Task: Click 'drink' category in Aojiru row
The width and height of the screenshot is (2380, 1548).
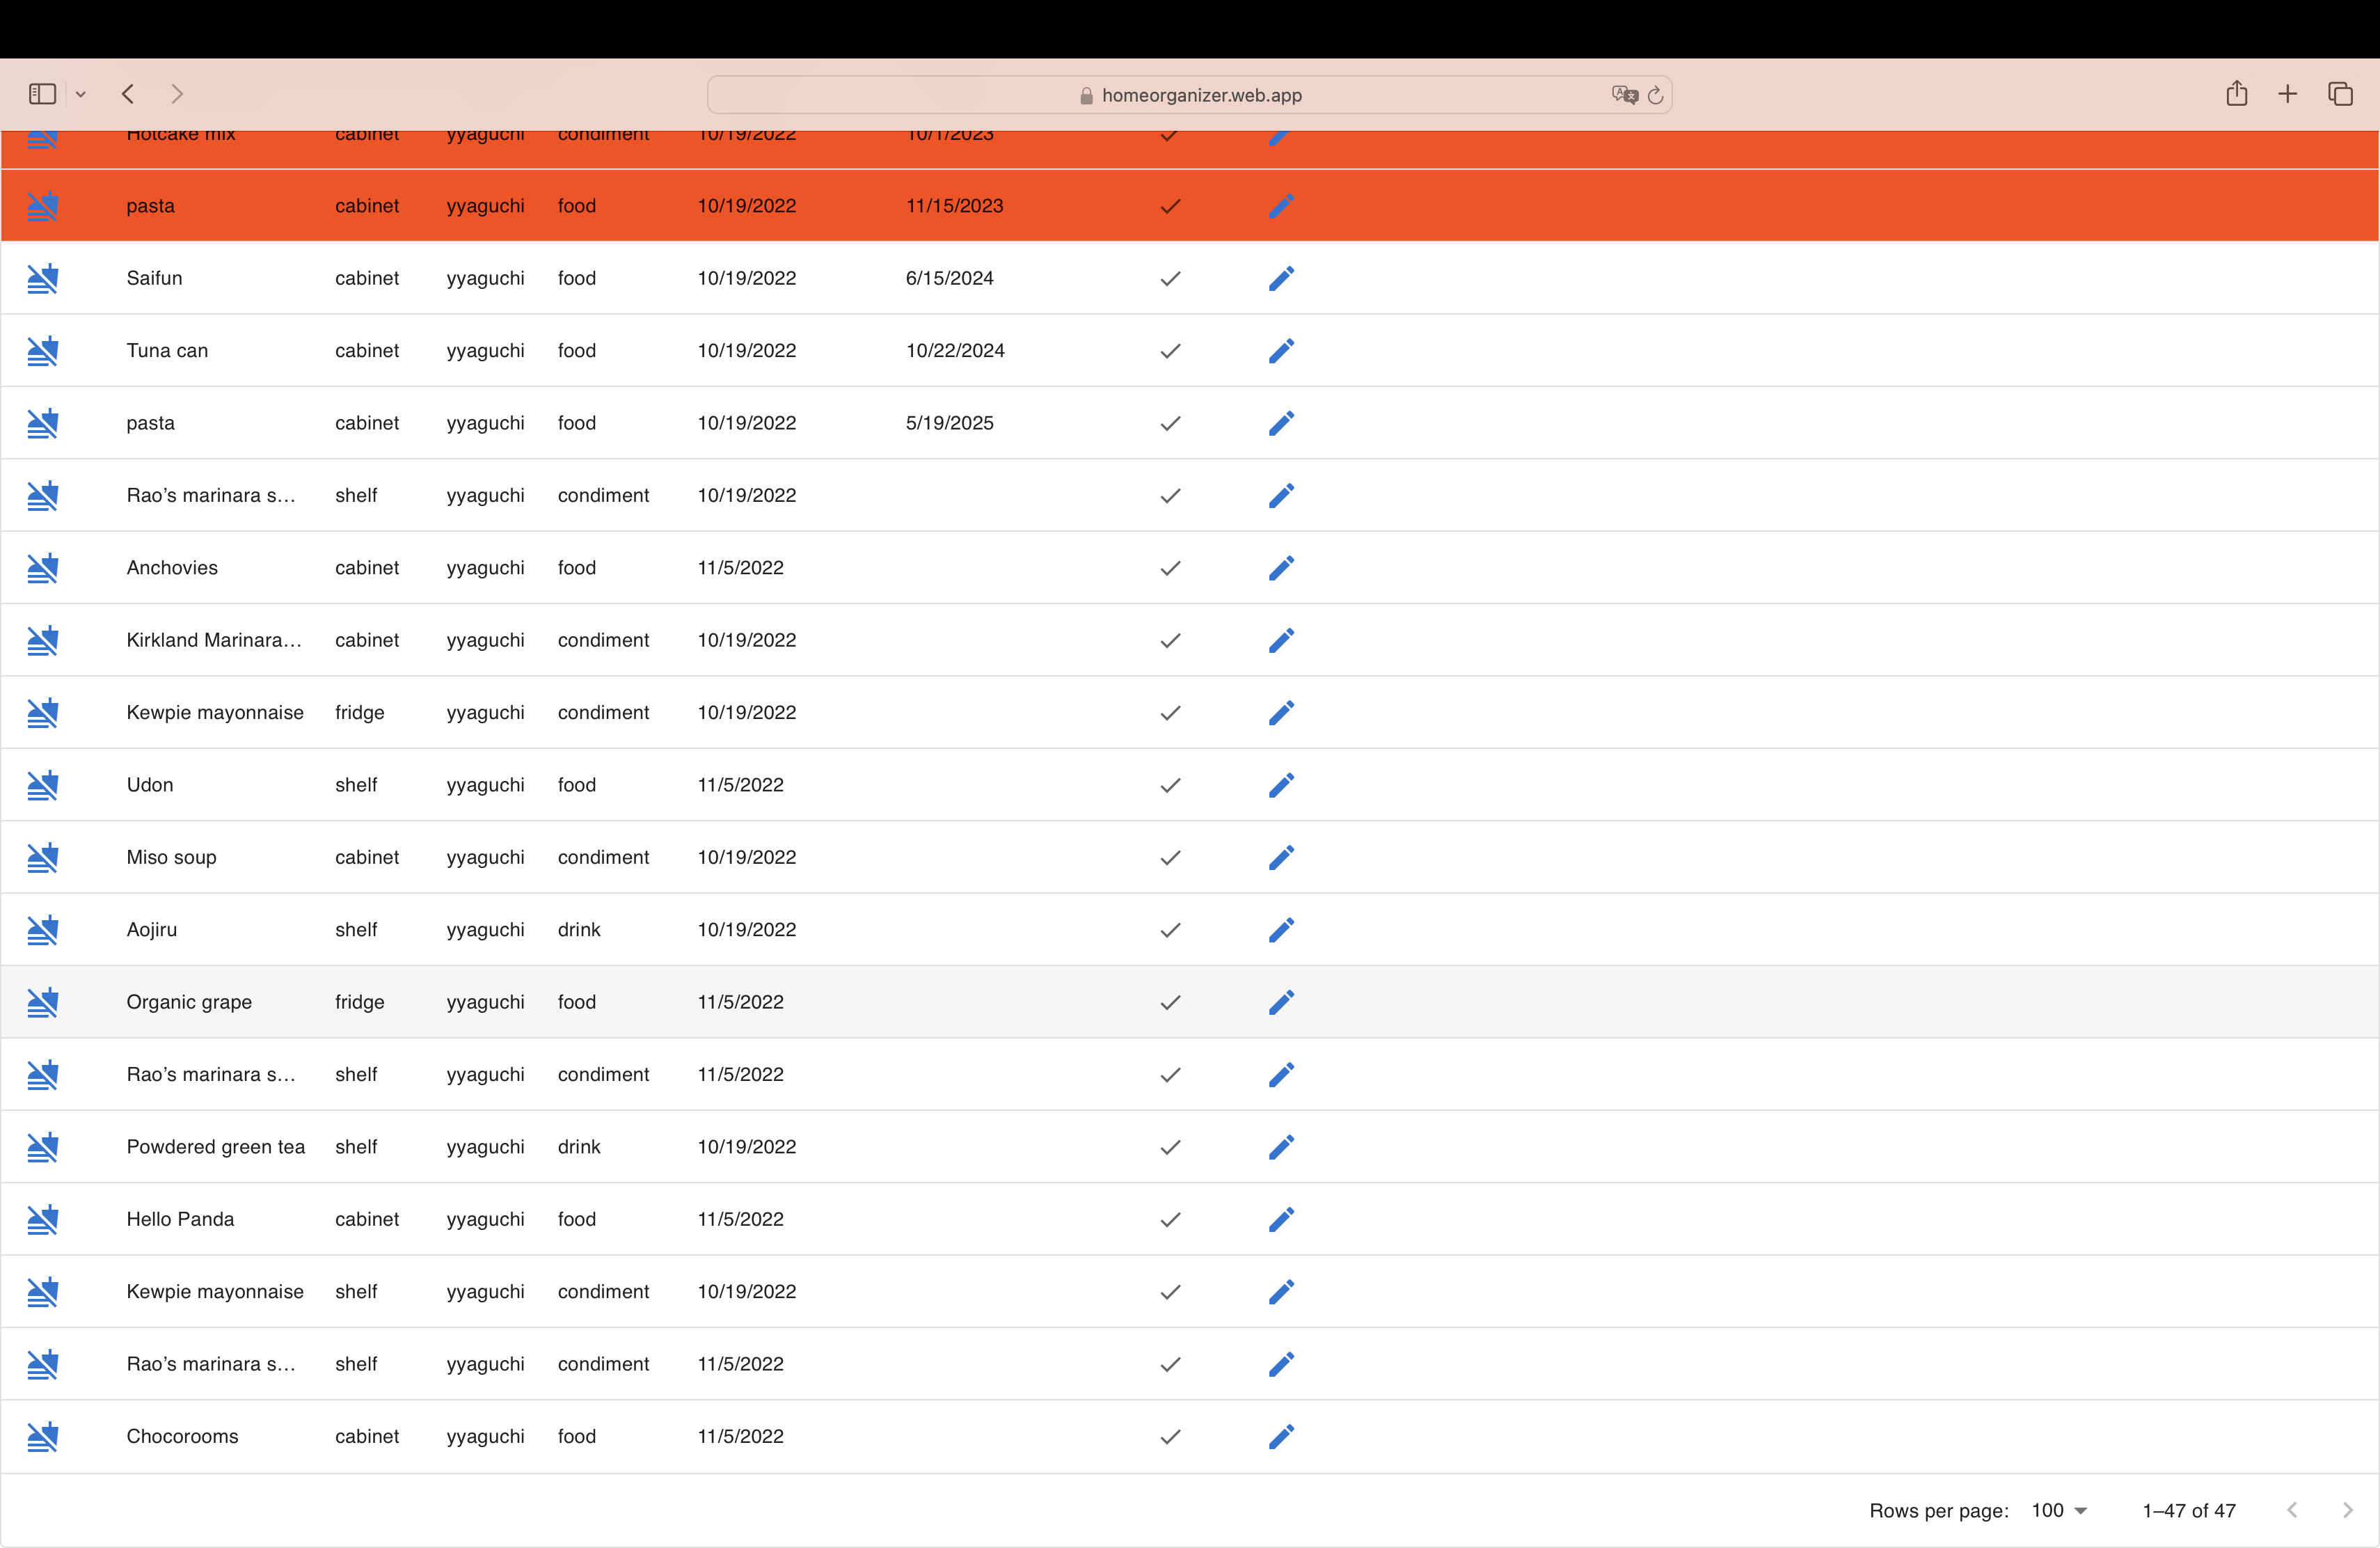Action: pos(579,930)
